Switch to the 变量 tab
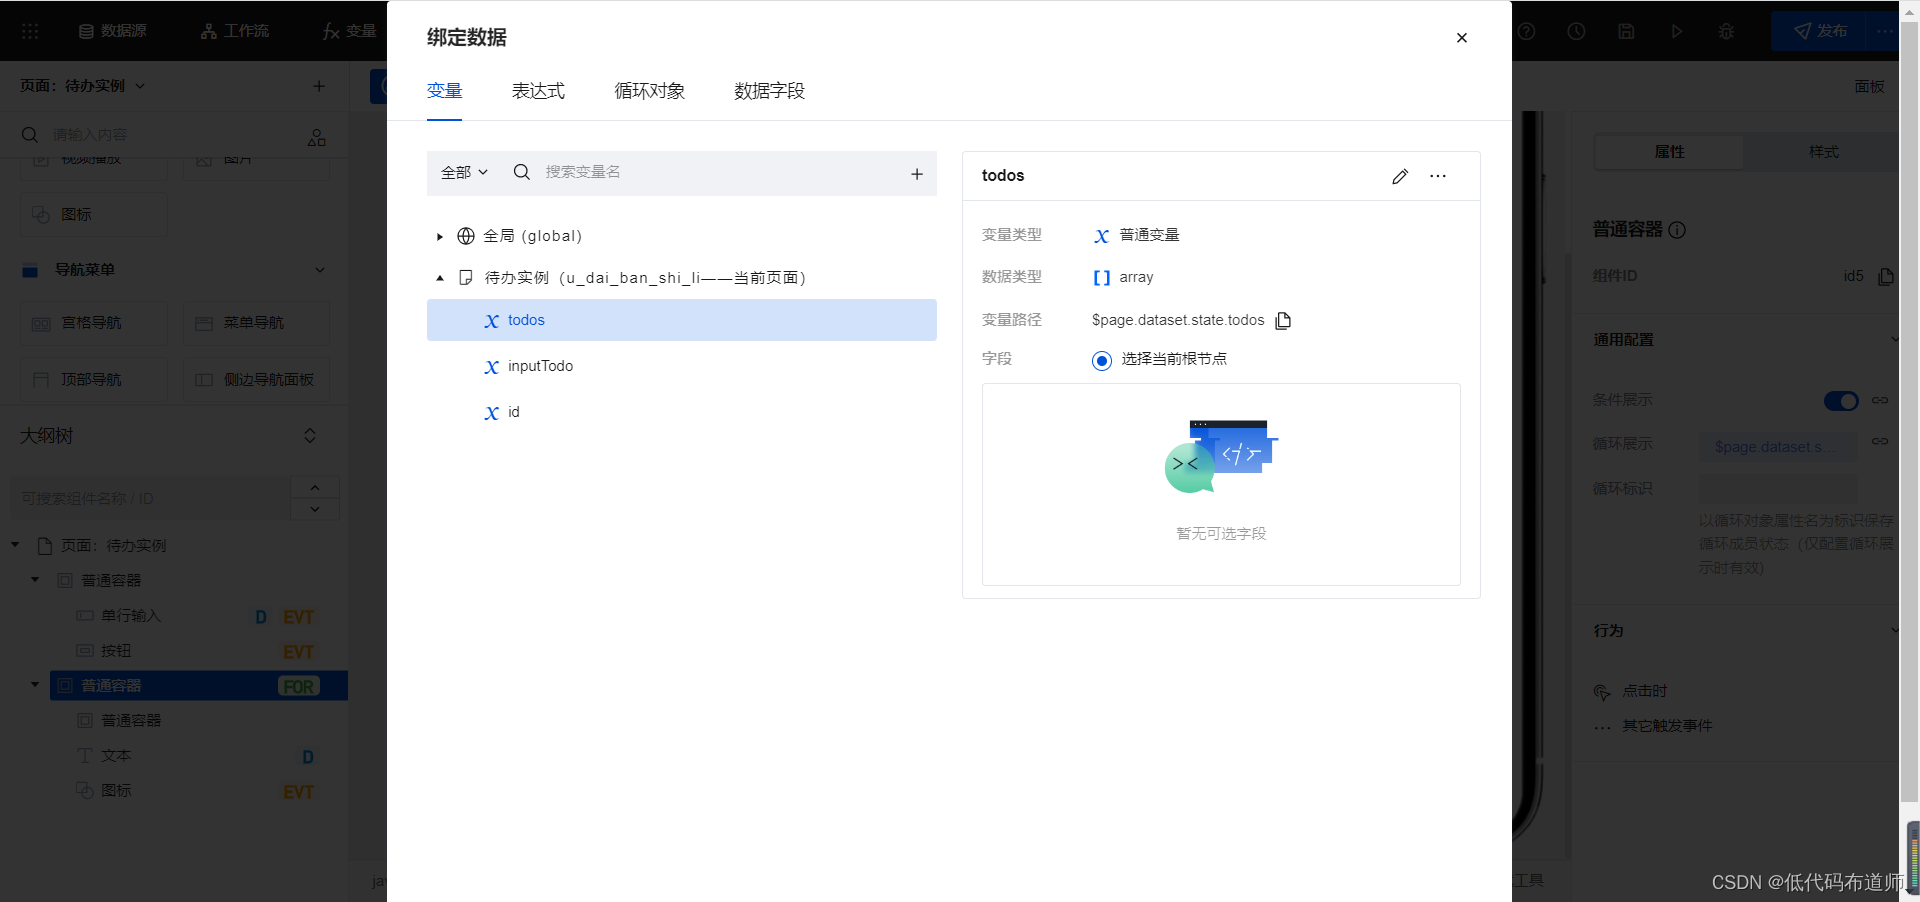Viewport: 1920px width, 902px height. [444, 91]
